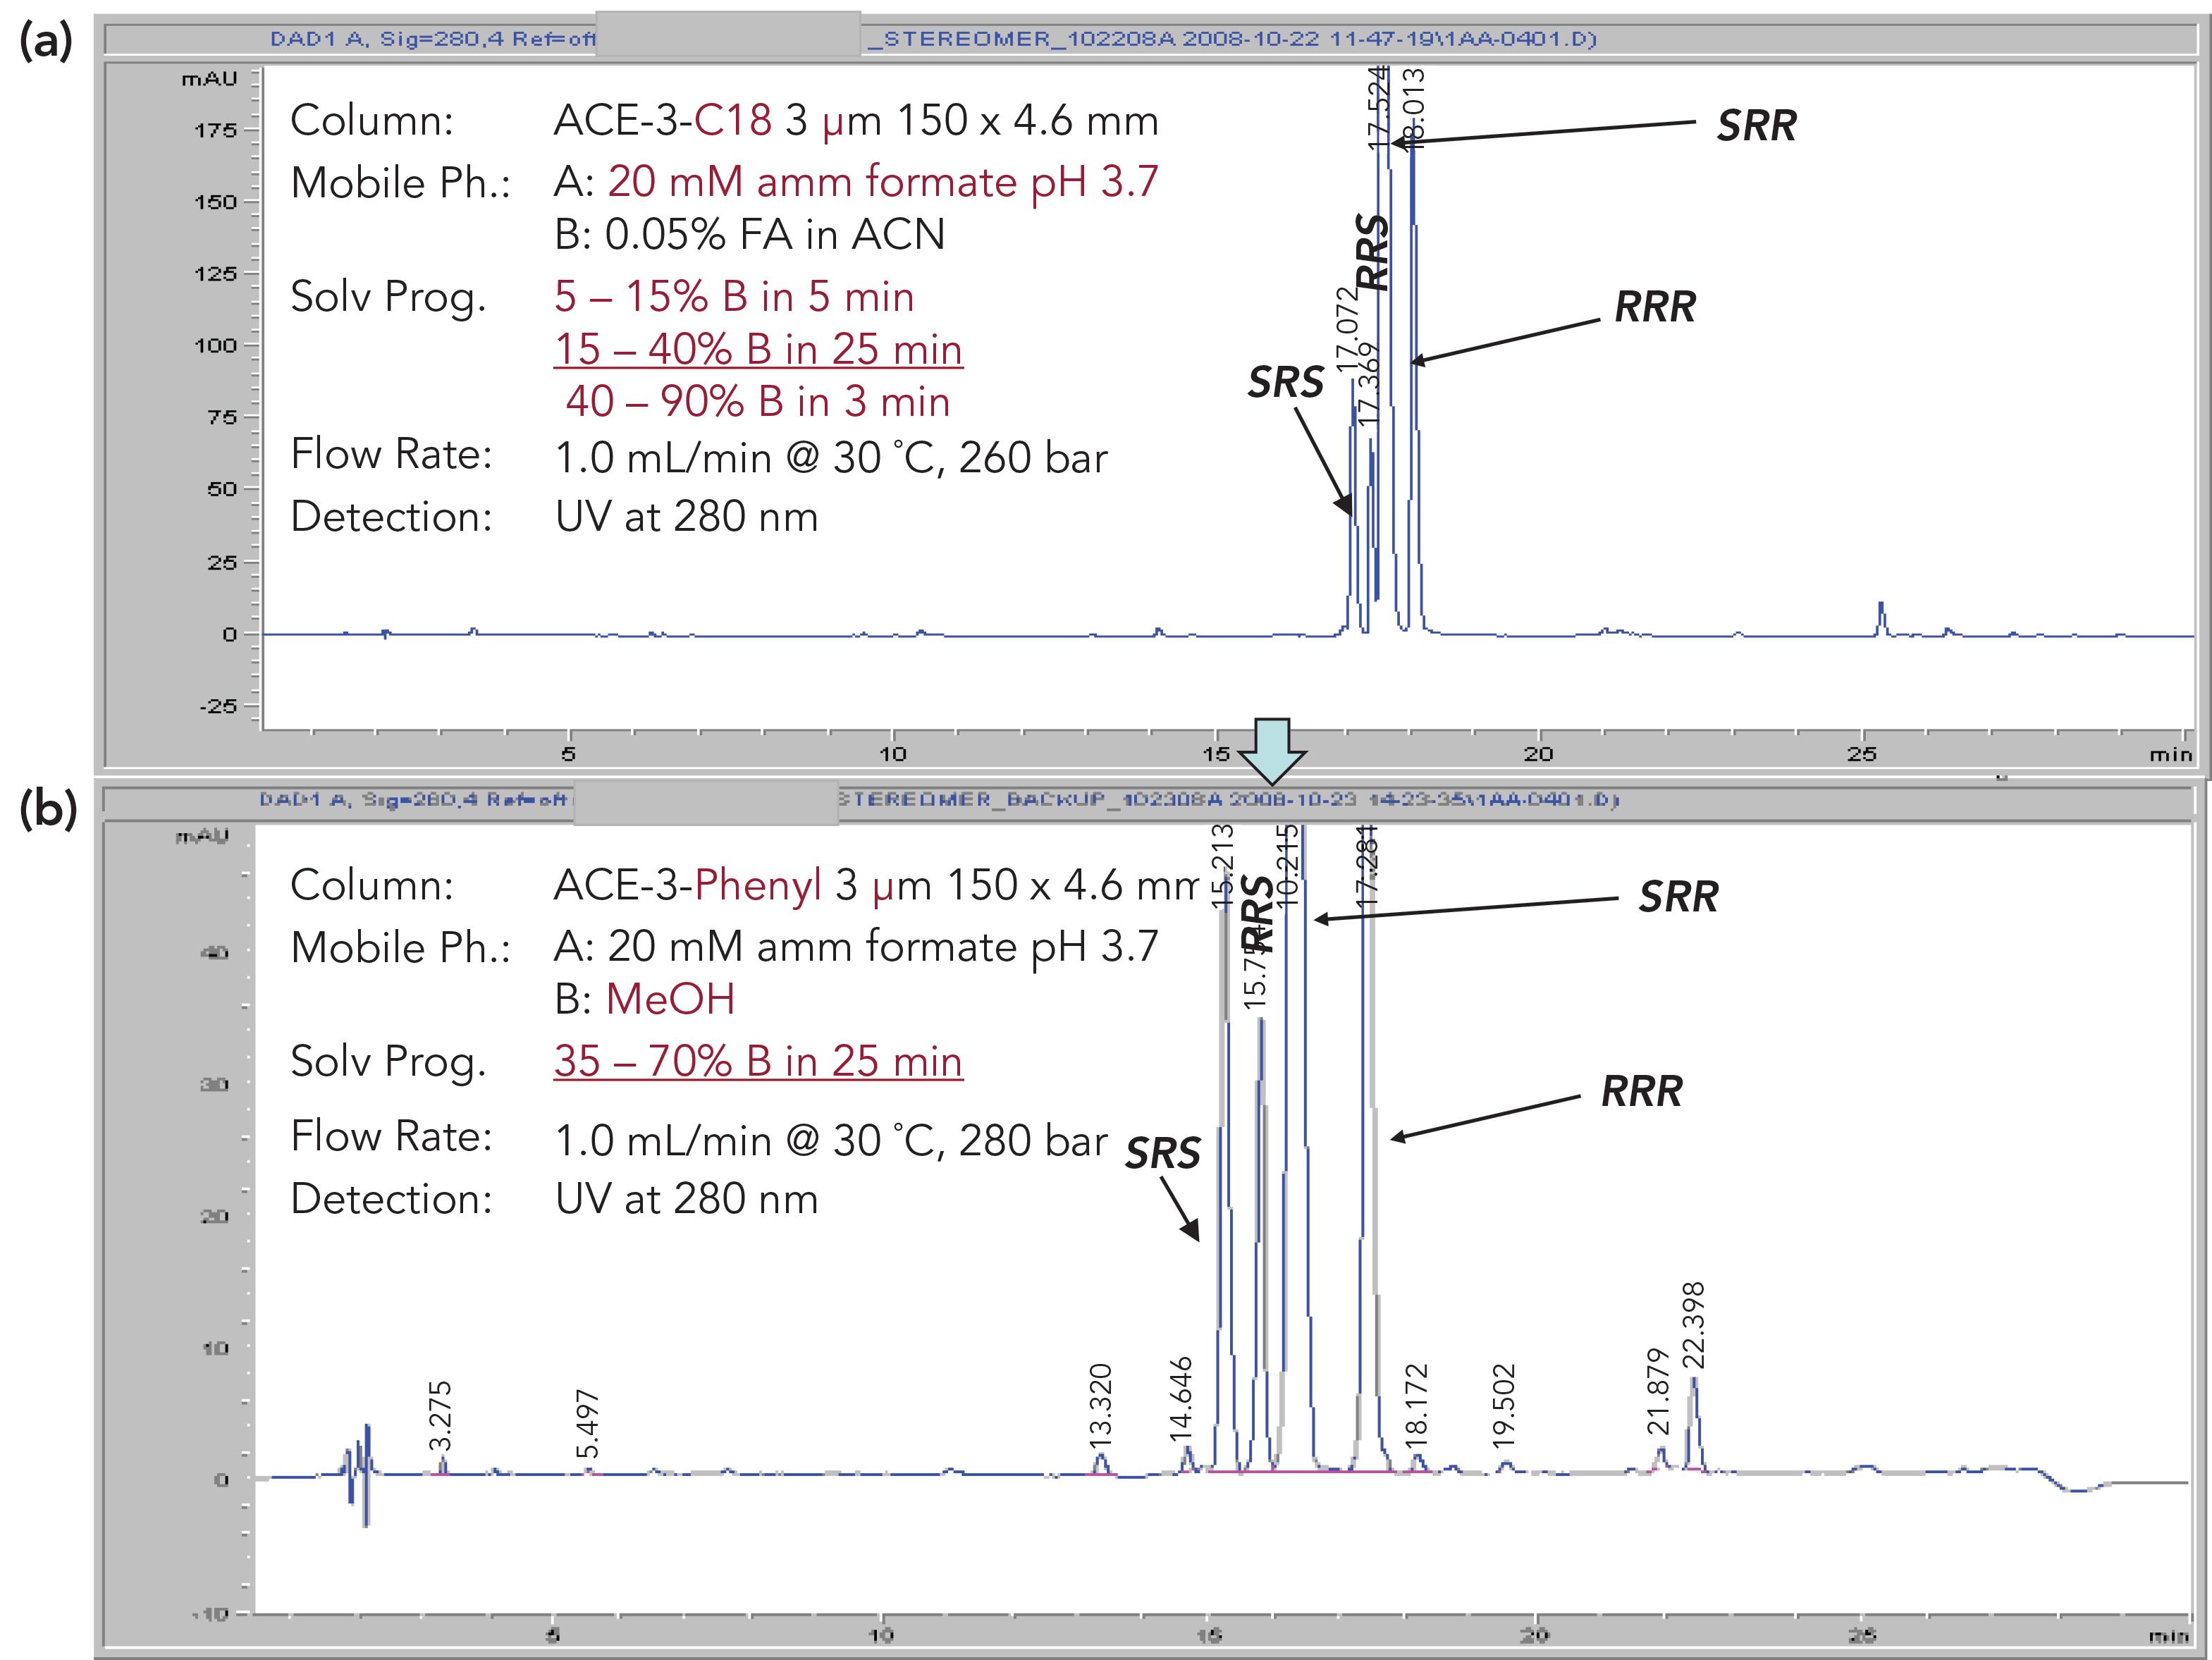The width and height of the screenshot is (2212, 1660).
Task: Click the 19.502 peak label
Action: (x=1504, y=1406)
